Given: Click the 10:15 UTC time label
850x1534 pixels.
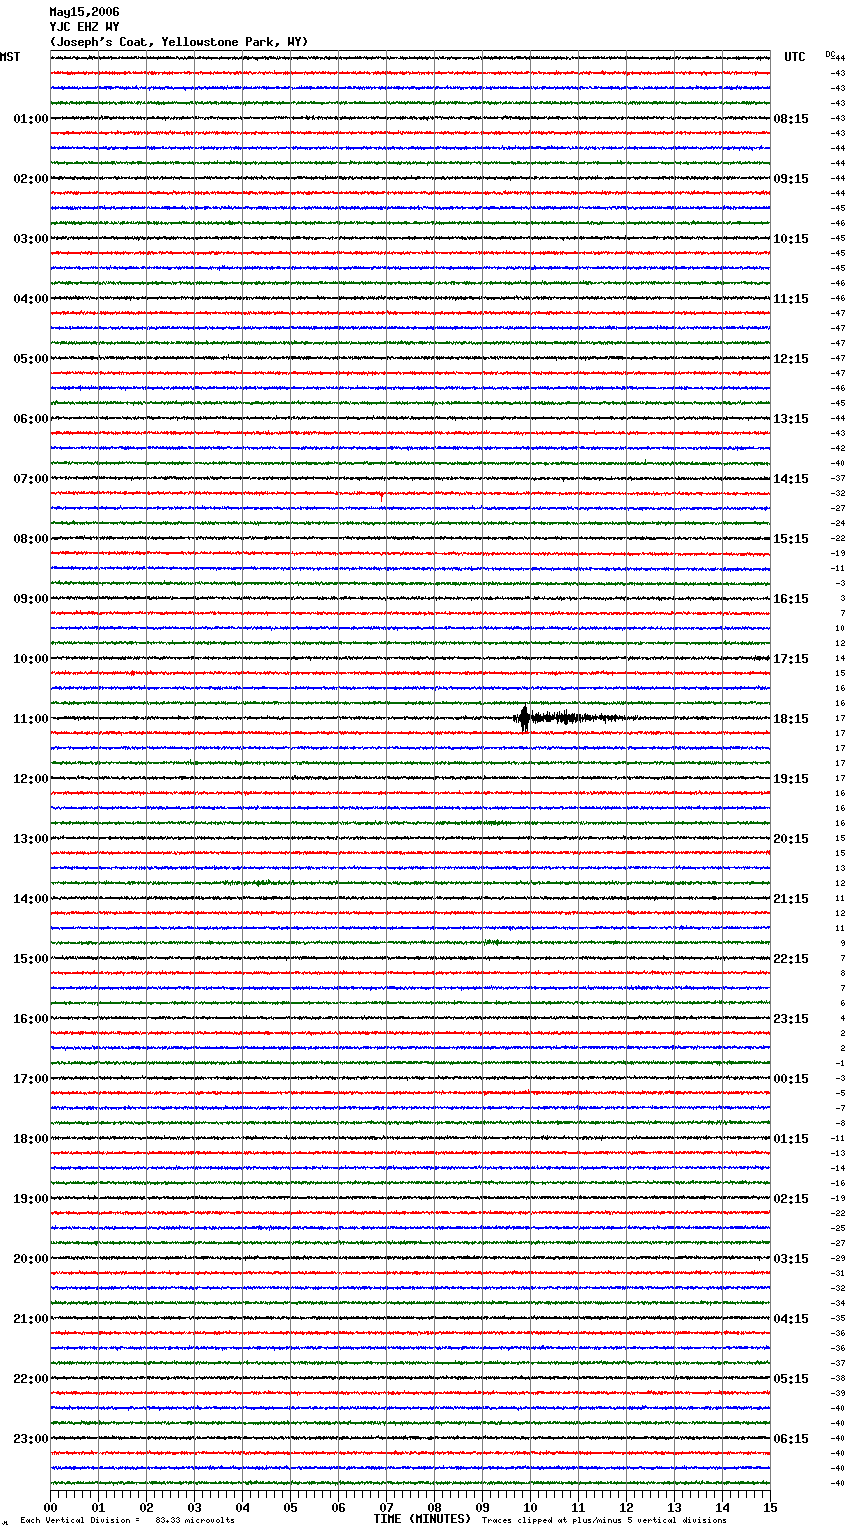Looking at the screenshot, I should (791, 239).
